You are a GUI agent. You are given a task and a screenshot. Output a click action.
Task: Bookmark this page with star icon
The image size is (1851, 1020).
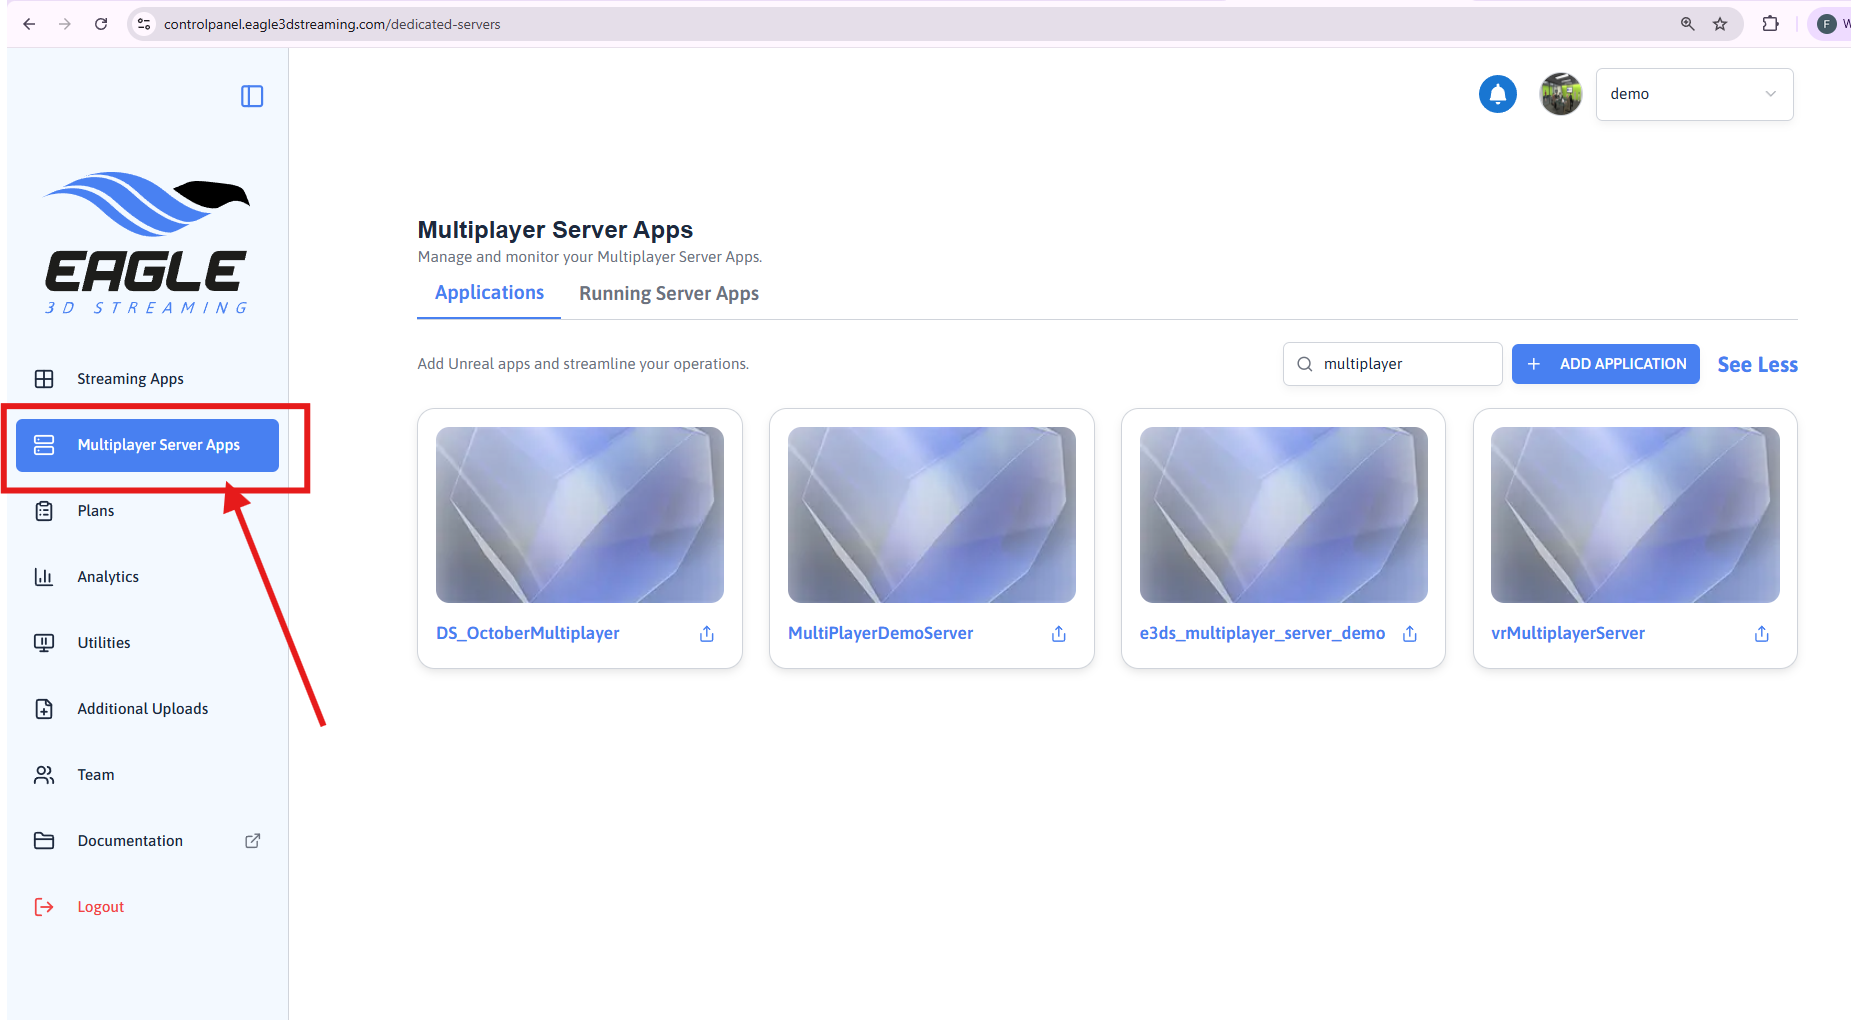[x=1720, y=24]
